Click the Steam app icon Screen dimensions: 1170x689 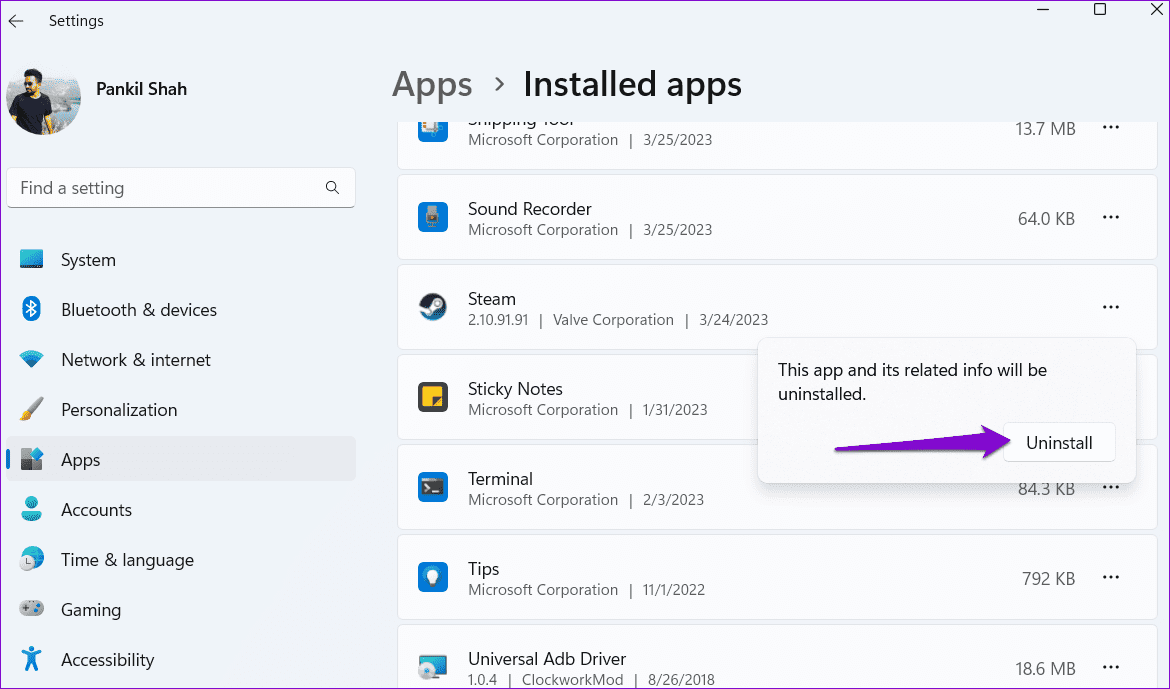[432, 307]
